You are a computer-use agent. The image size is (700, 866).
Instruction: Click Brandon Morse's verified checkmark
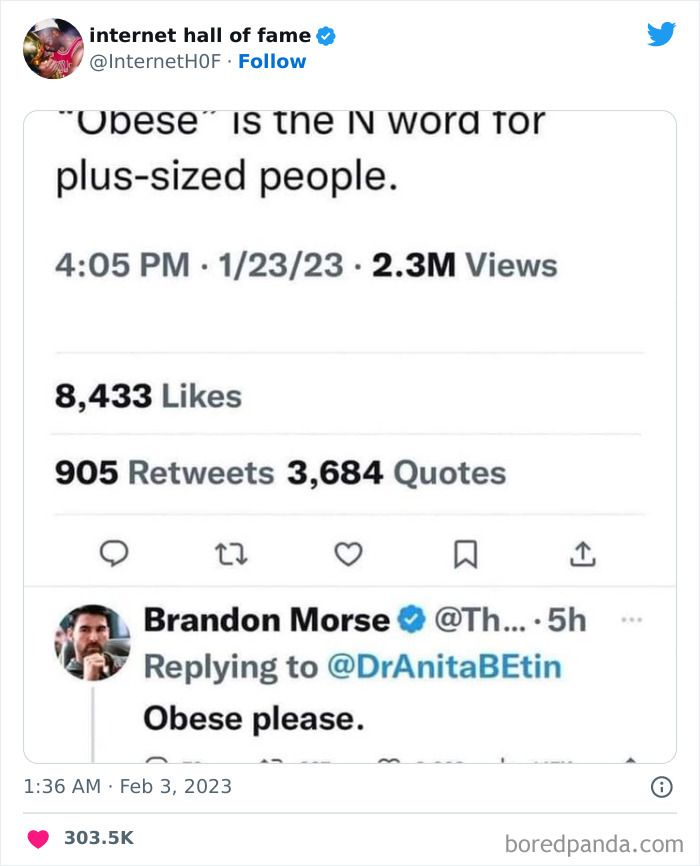(409, 619)
